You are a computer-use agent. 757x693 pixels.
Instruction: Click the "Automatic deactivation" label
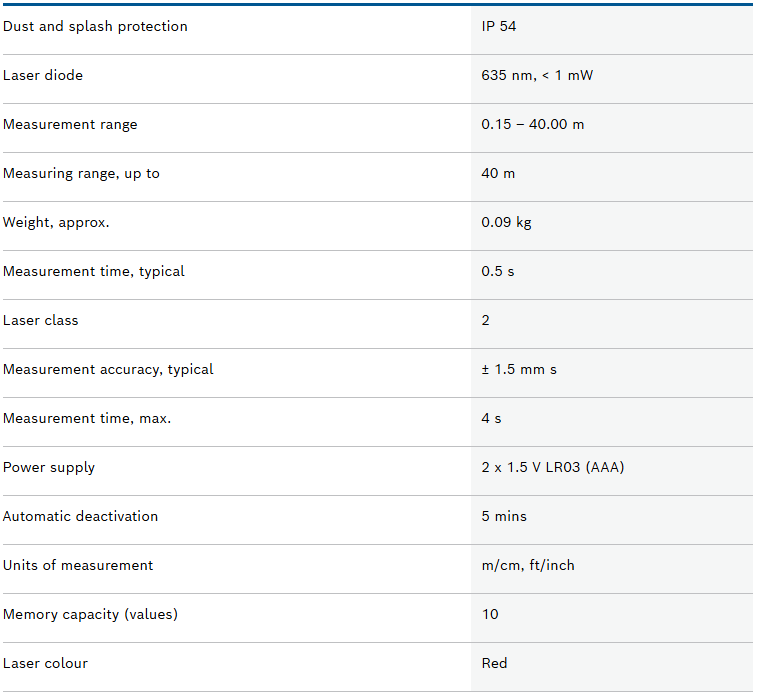(x=81, y=517)
